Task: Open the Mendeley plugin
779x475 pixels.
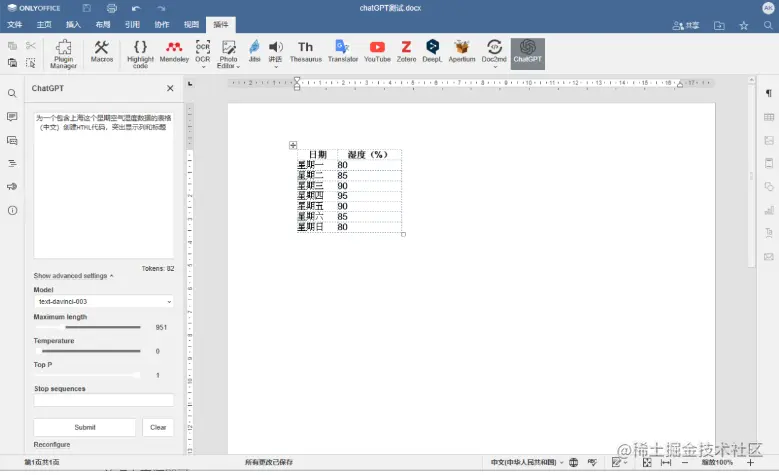Action: click(174, 51)
